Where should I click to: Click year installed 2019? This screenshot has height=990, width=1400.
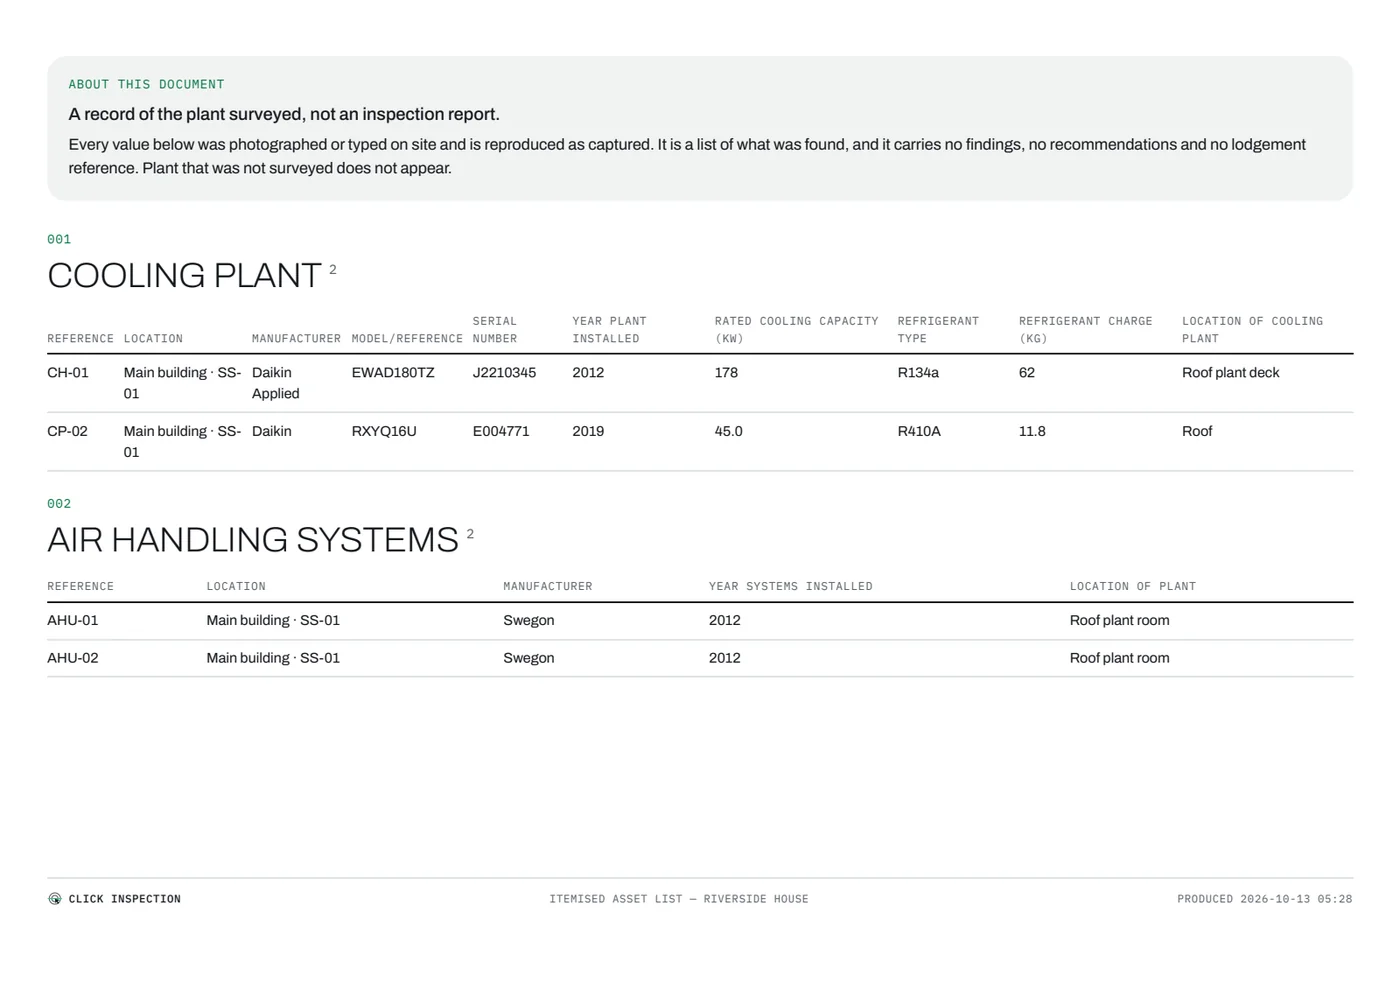[588, 431]
